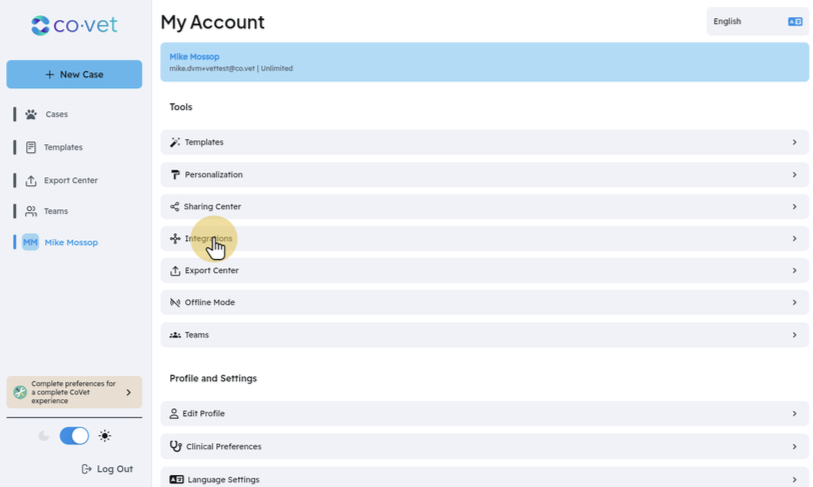813x487 pixels.
Task: Click the Integrations nodes icon
Action: pos(175,239)
